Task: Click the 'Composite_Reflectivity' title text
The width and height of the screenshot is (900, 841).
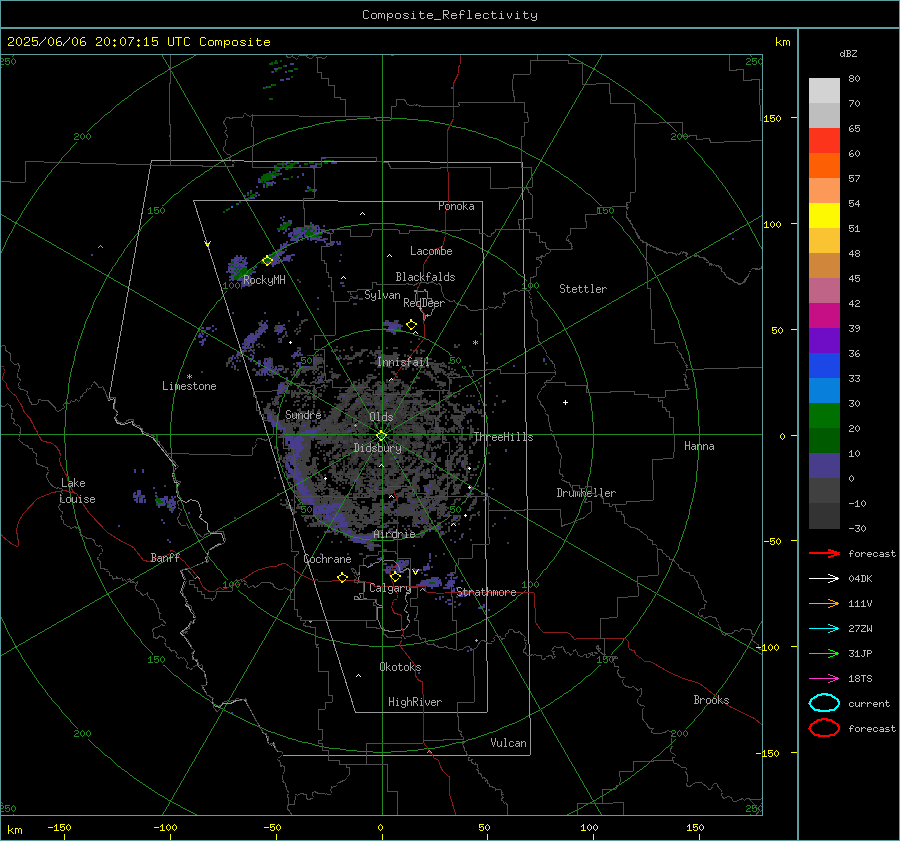Action: 450,15
